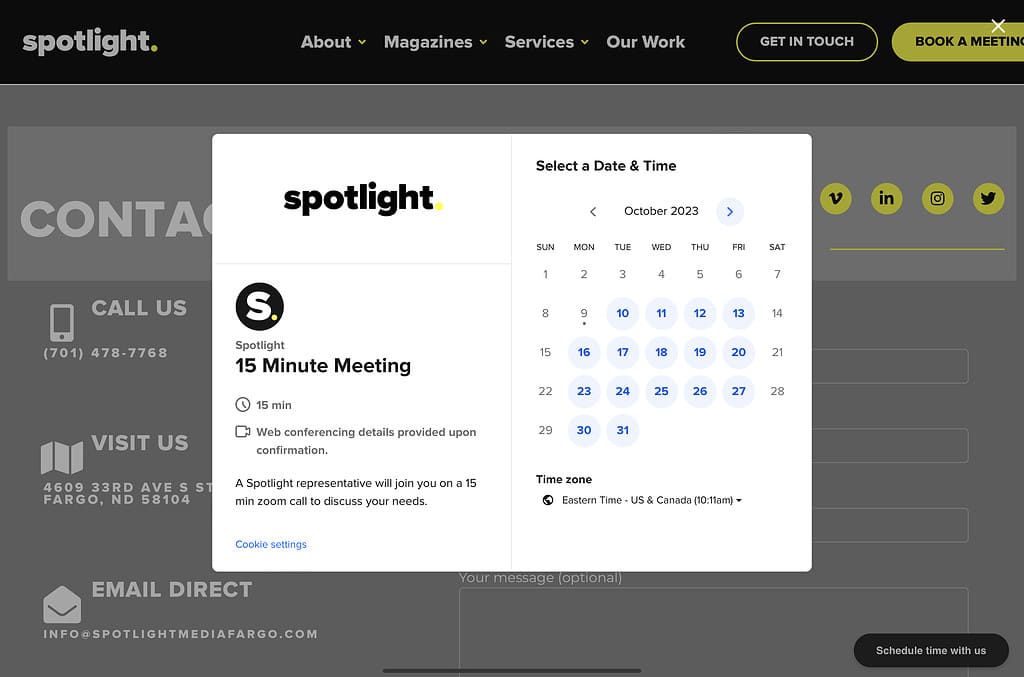Go to previous month arrow
This screenshot has width=1024, height=677.
(x=593, y=211)
